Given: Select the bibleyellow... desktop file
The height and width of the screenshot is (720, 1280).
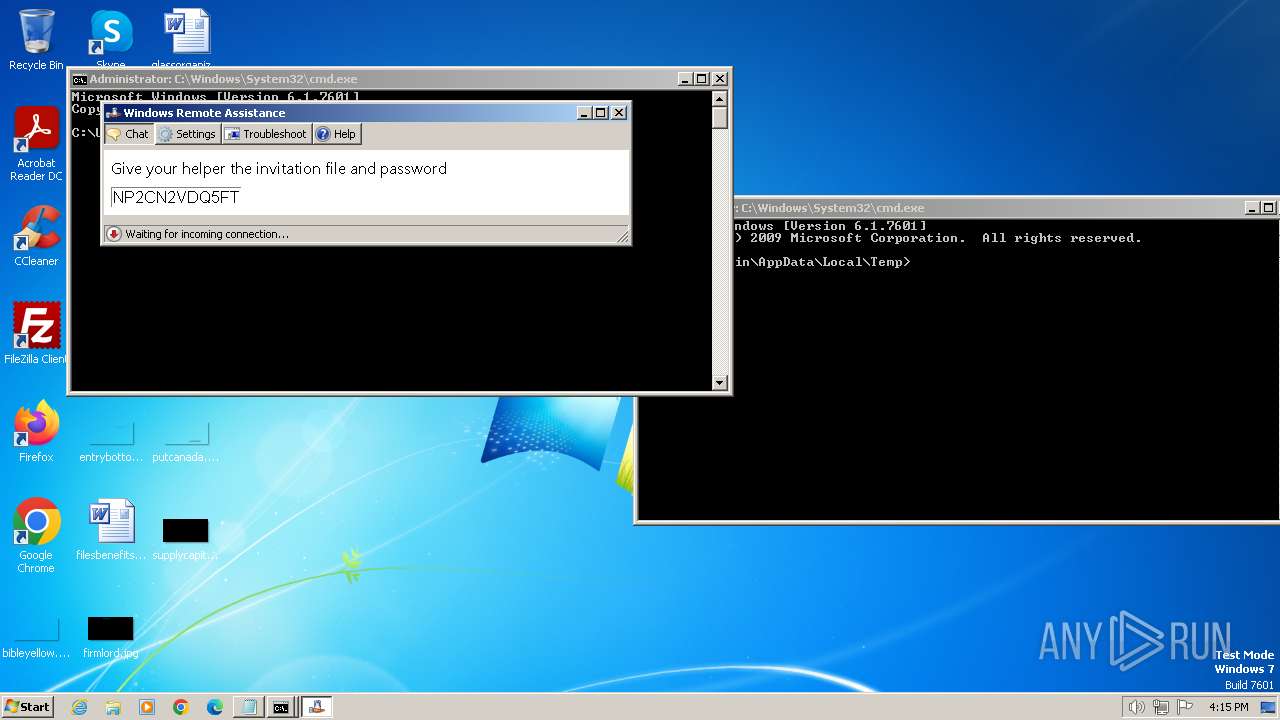Looking at the screenshot, I should coord(36,637).
